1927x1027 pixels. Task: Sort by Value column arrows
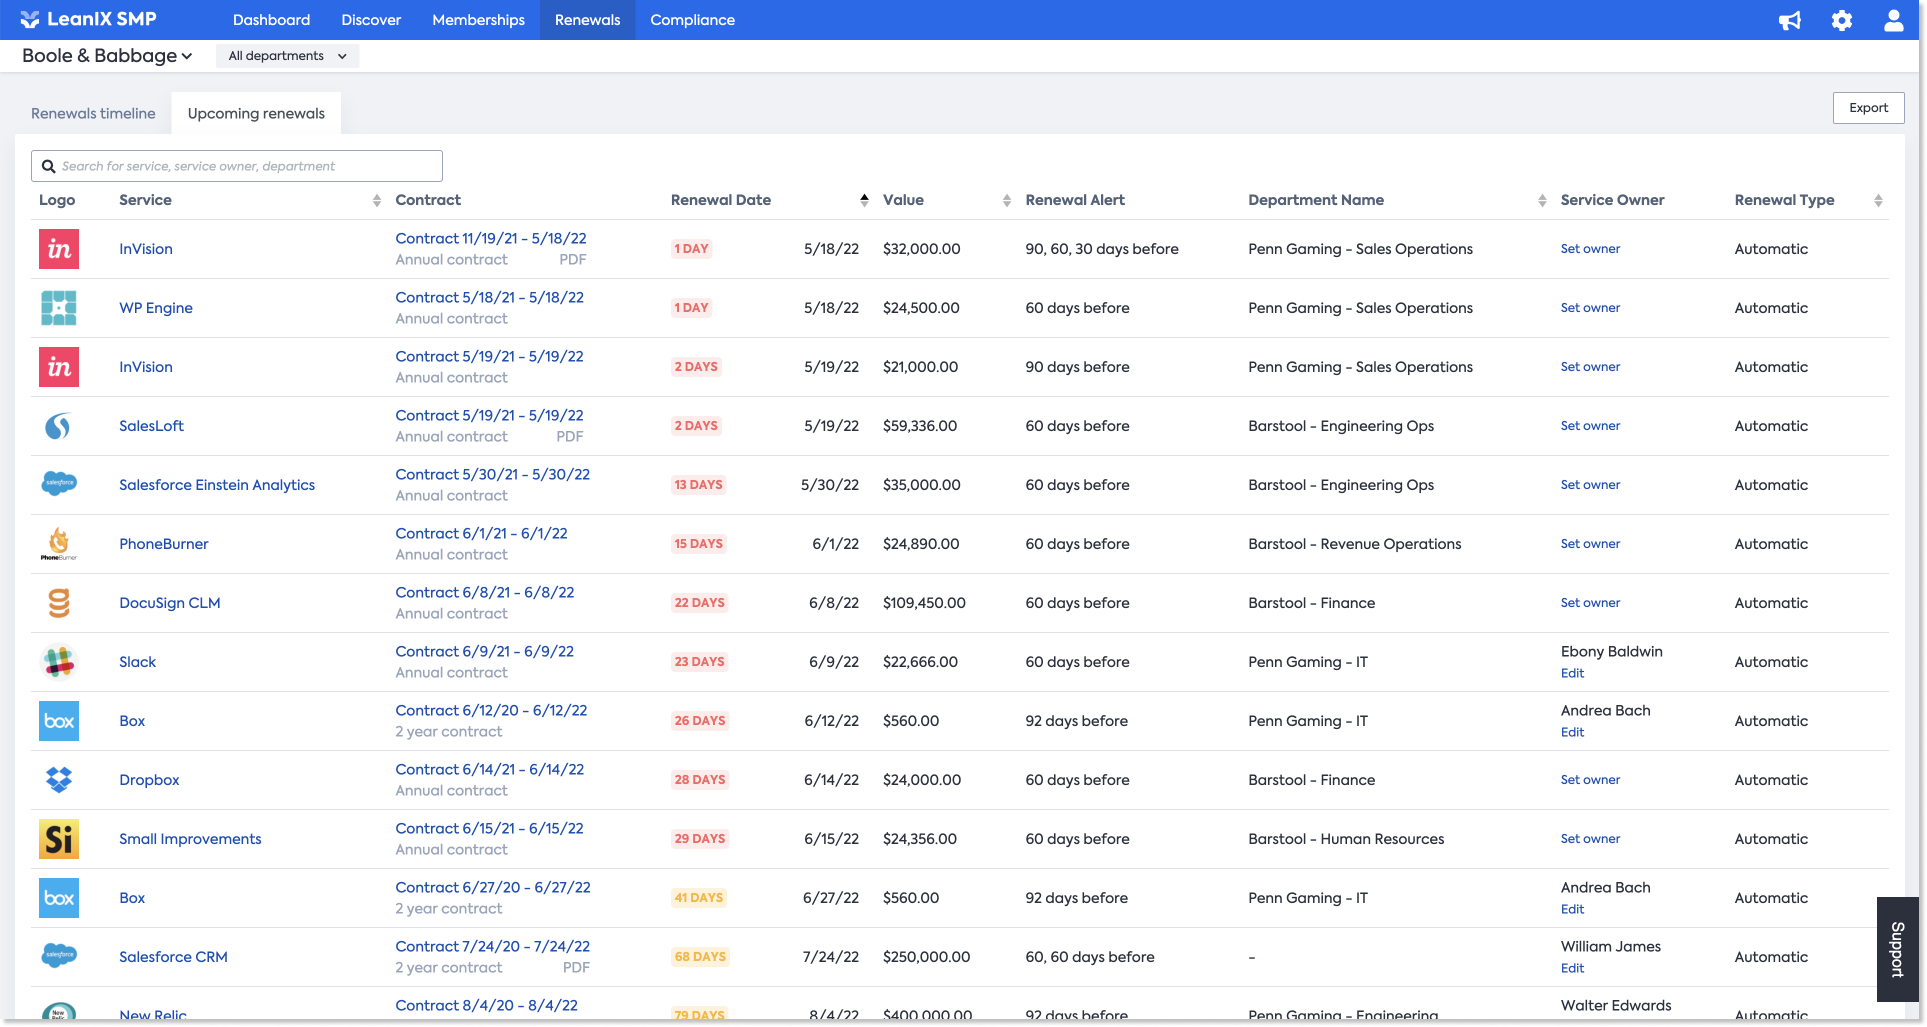point(1006,201)
